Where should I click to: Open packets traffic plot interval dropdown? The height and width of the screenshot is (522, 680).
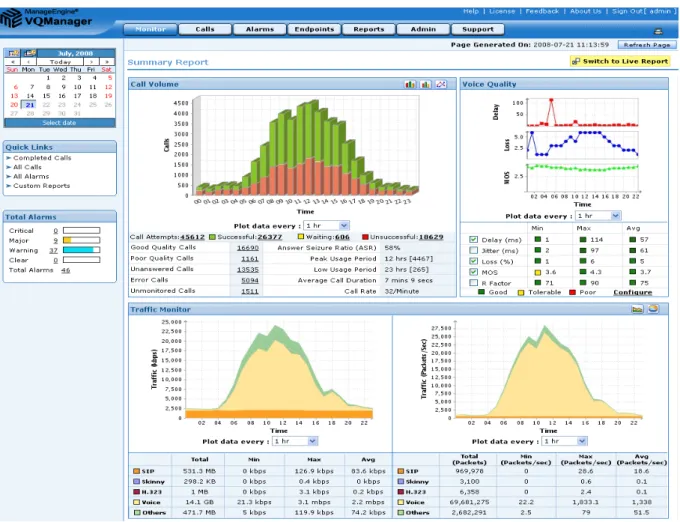[565, 441]
